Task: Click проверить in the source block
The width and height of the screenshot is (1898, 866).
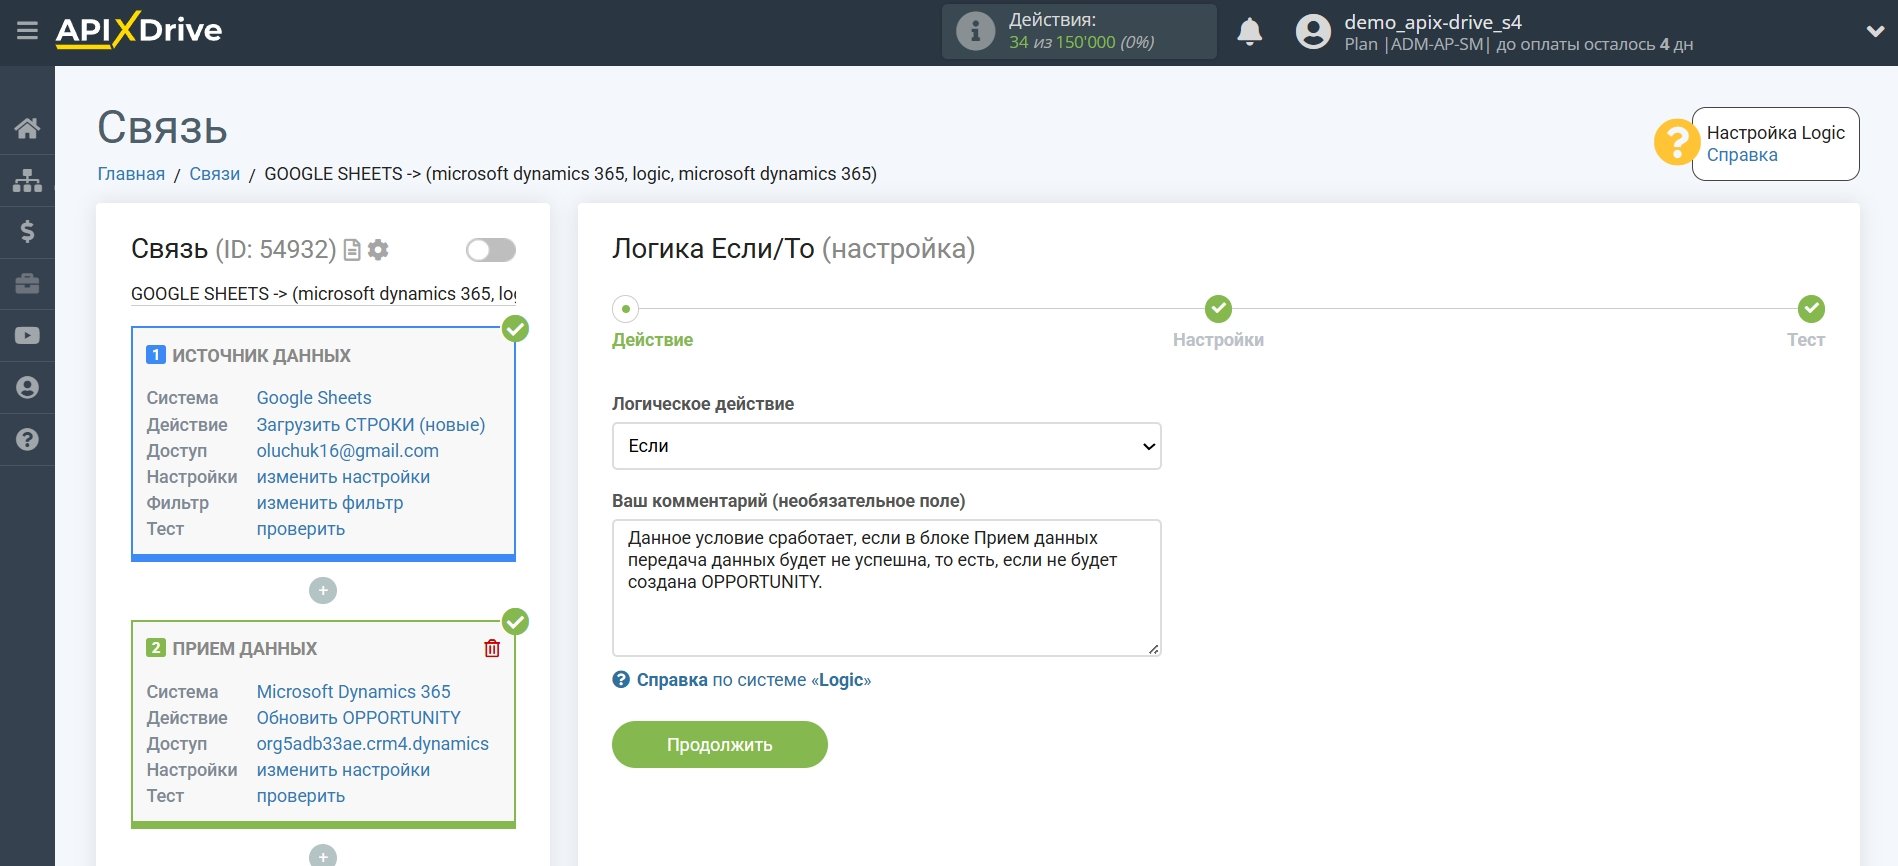Action: coord(301,529)
